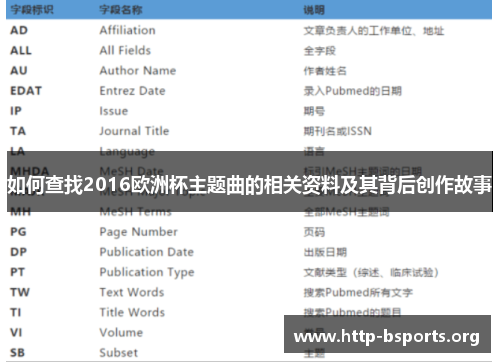Click the 文章负责人的工作单位、地址 description
Viewport: 500px width, 362px height.
pos(374,31)
